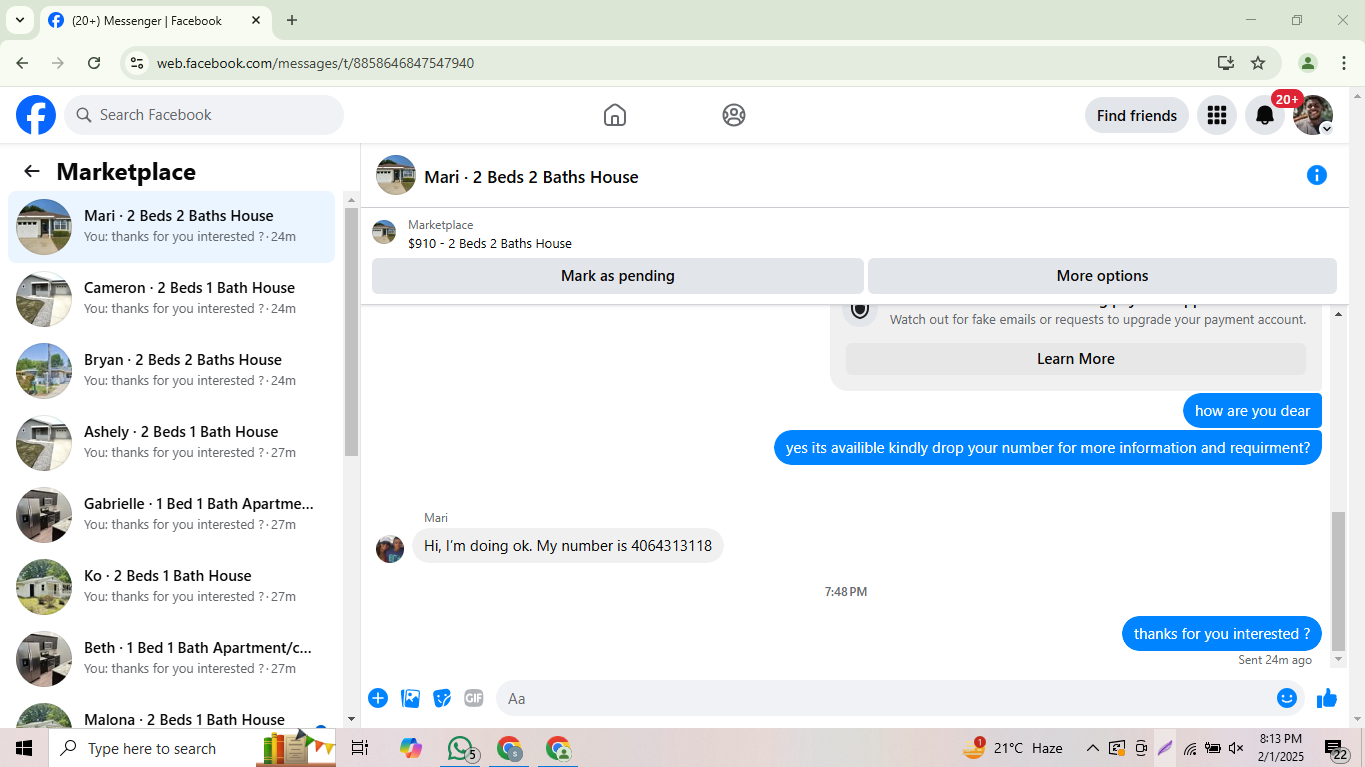This screenshot has width=1365, height=767.
Task: Open the GIF picker icon
Action: 474,698
